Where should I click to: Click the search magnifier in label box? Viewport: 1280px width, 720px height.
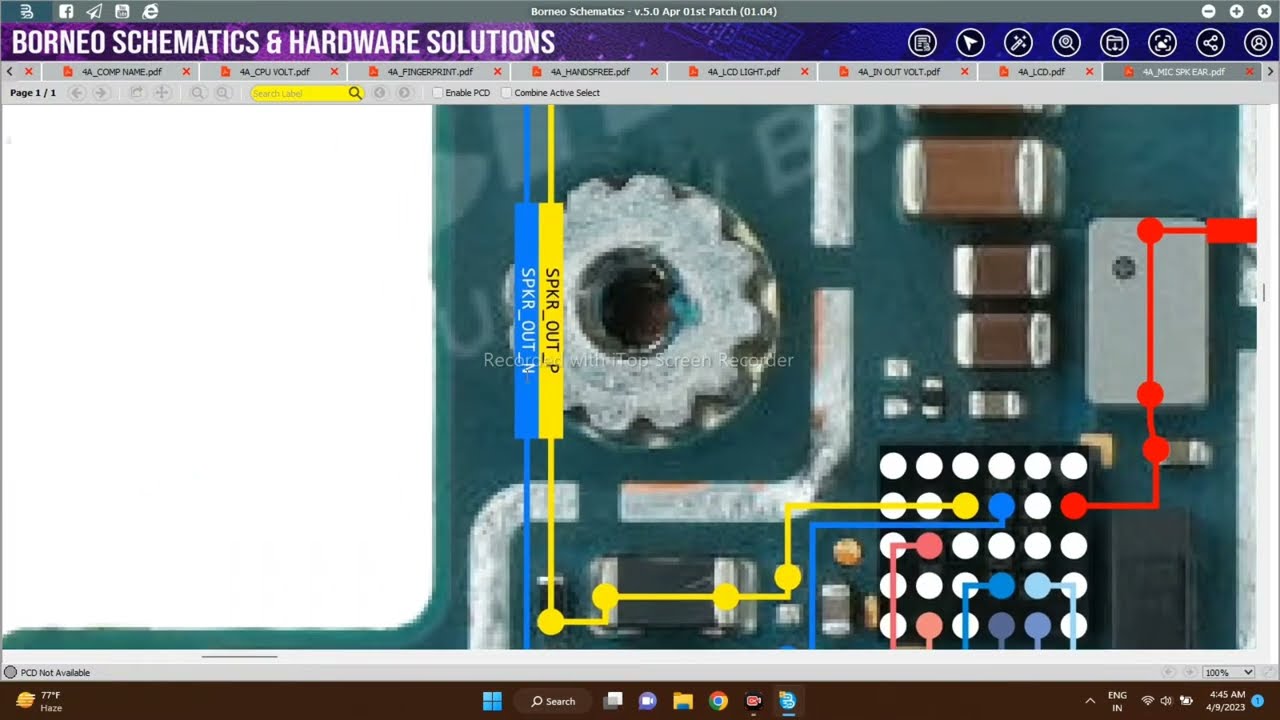[x=355, y=93]
